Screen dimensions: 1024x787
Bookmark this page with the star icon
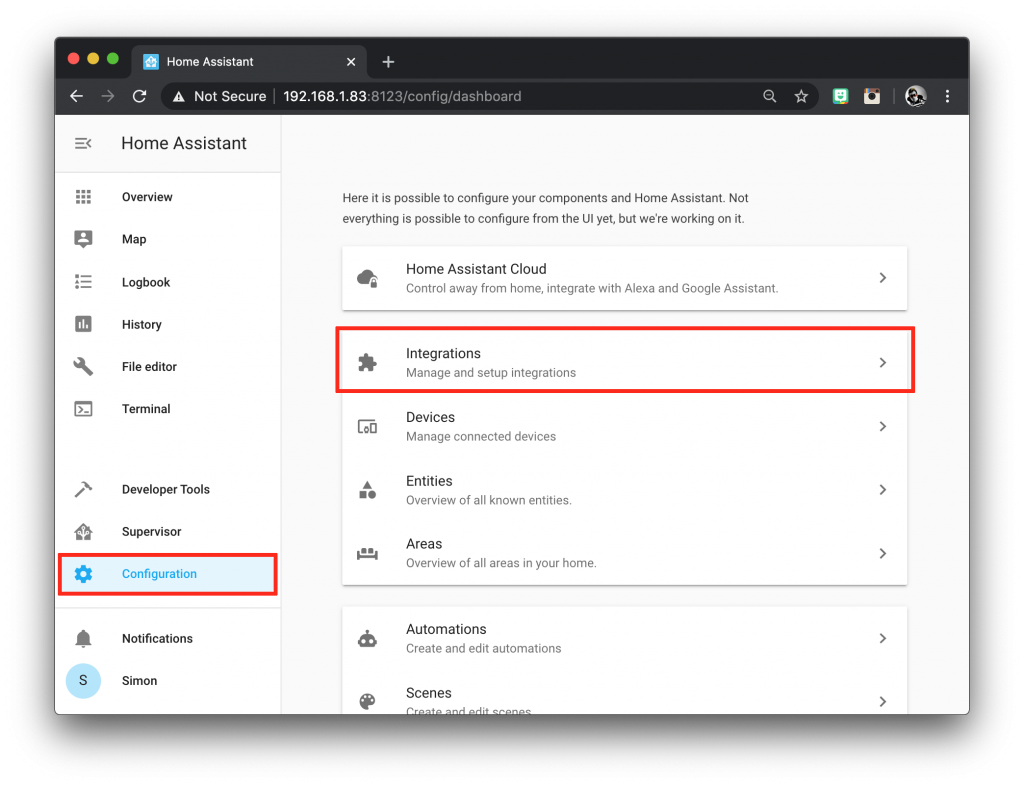pyautogui.click(x=801, y=97)
